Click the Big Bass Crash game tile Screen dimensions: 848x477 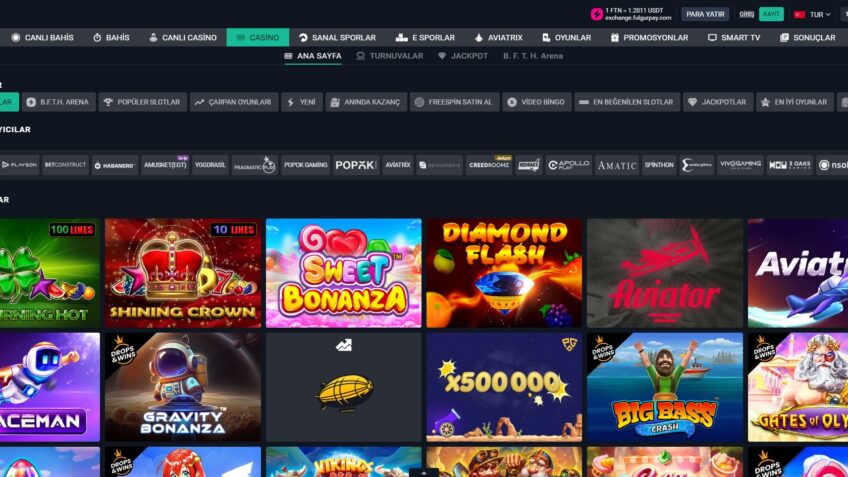[665, 387]
